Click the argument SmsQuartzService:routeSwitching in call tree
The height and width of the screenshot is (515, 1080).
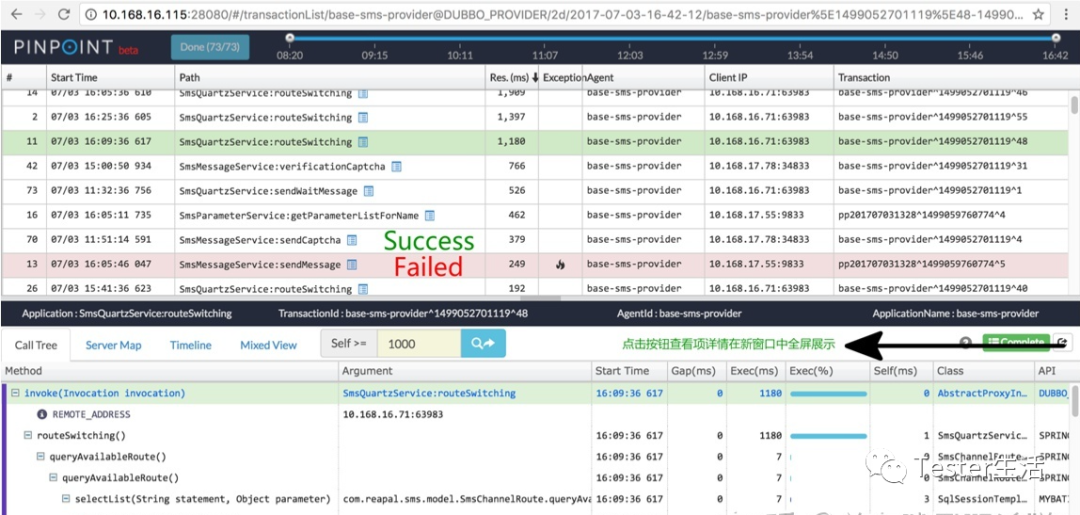pyautogui.click(x=429, y=393)
